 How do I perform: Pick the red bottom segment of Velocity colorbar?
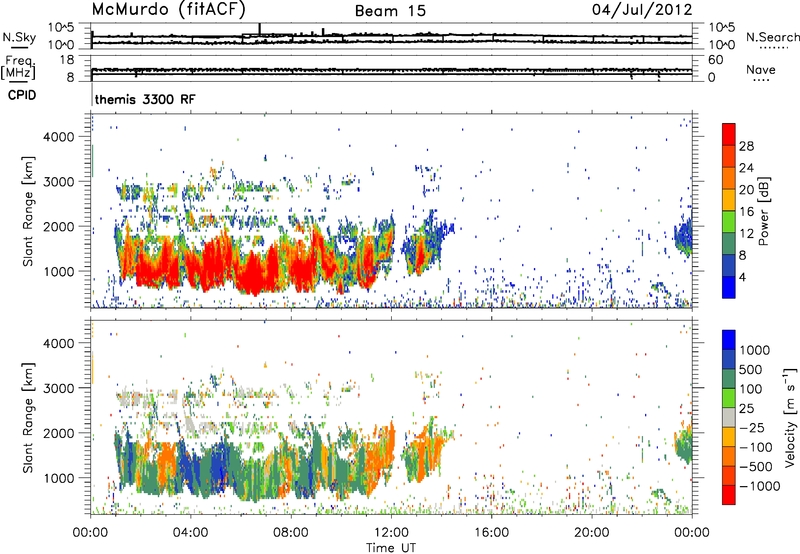click(729, 495)
